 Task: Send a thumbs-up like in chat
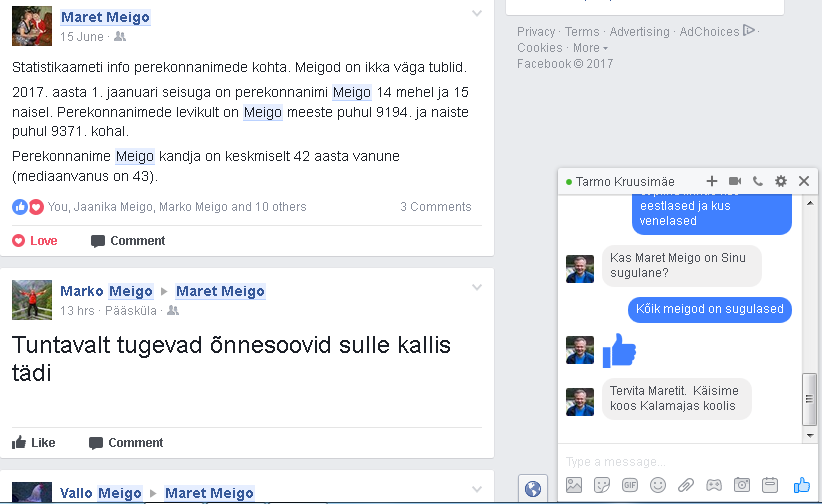click(802, 485)
